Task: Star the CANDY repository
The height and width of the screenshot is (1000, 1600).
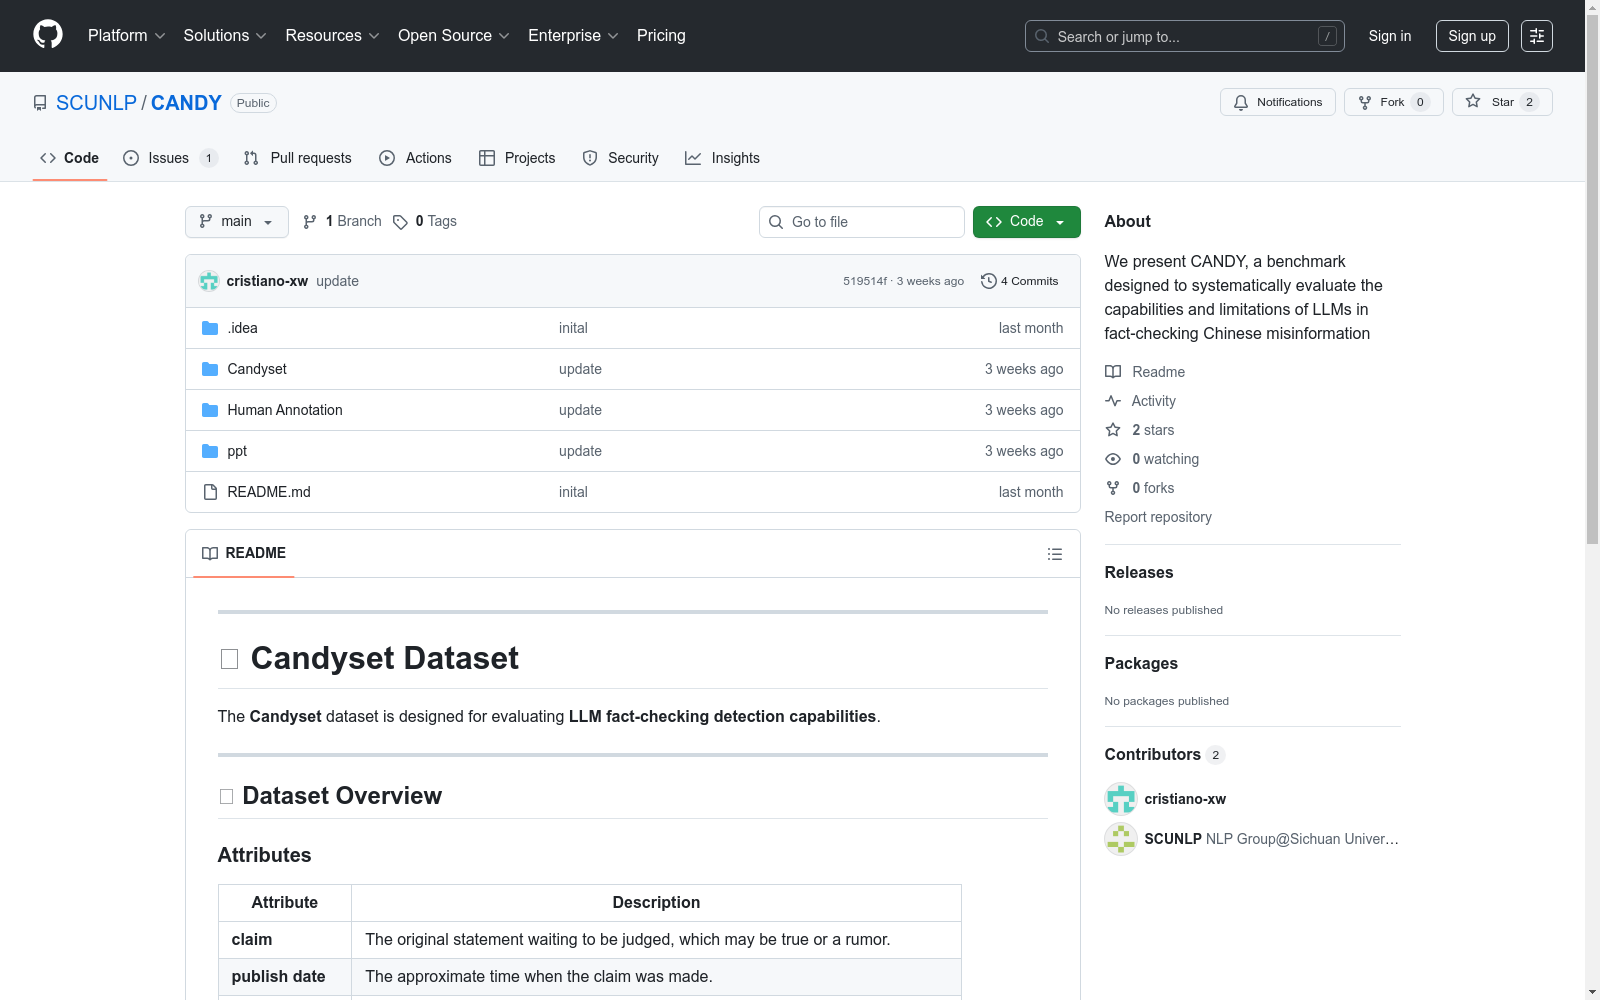Action: (x=1502, y=102)
